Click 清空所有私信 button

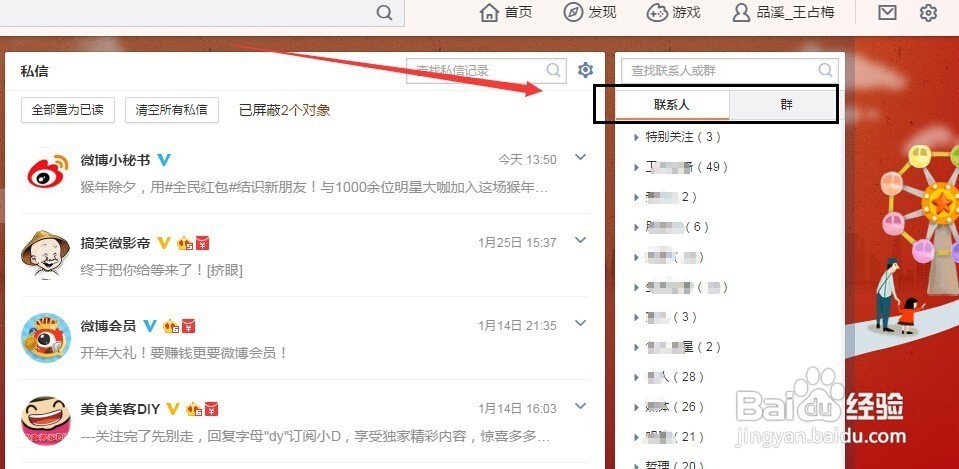point(172,110)
